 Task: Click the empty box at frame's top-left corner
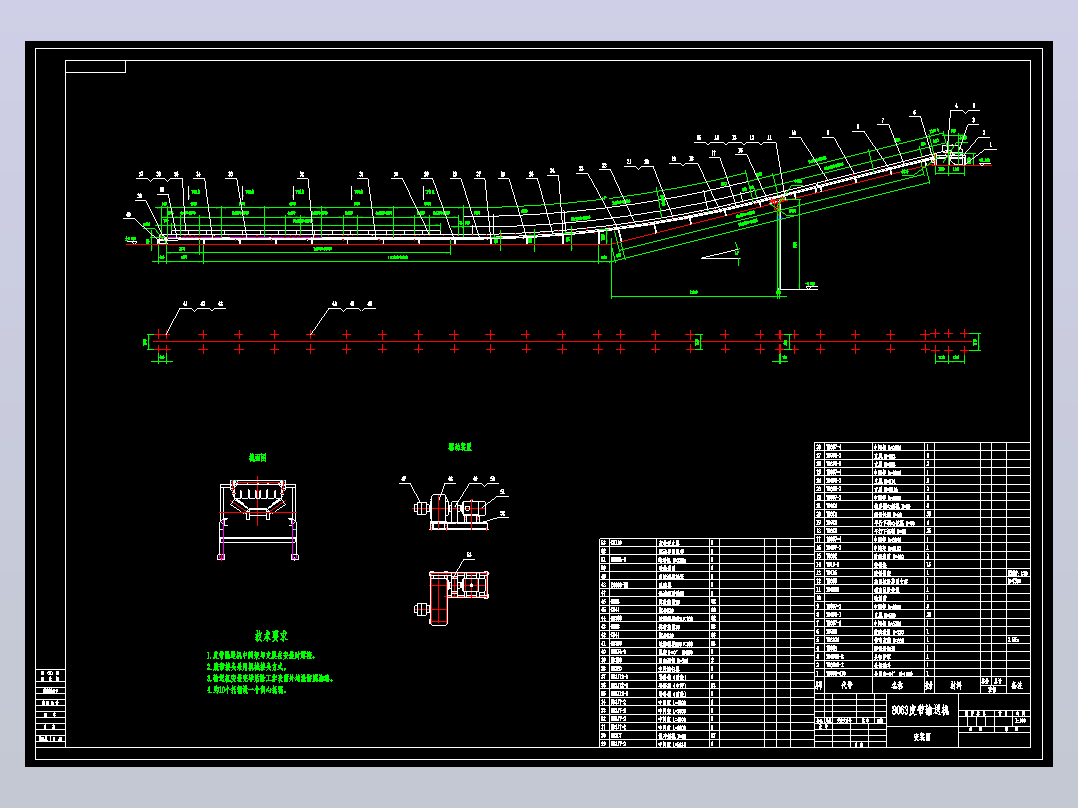[x=96, y=67]
